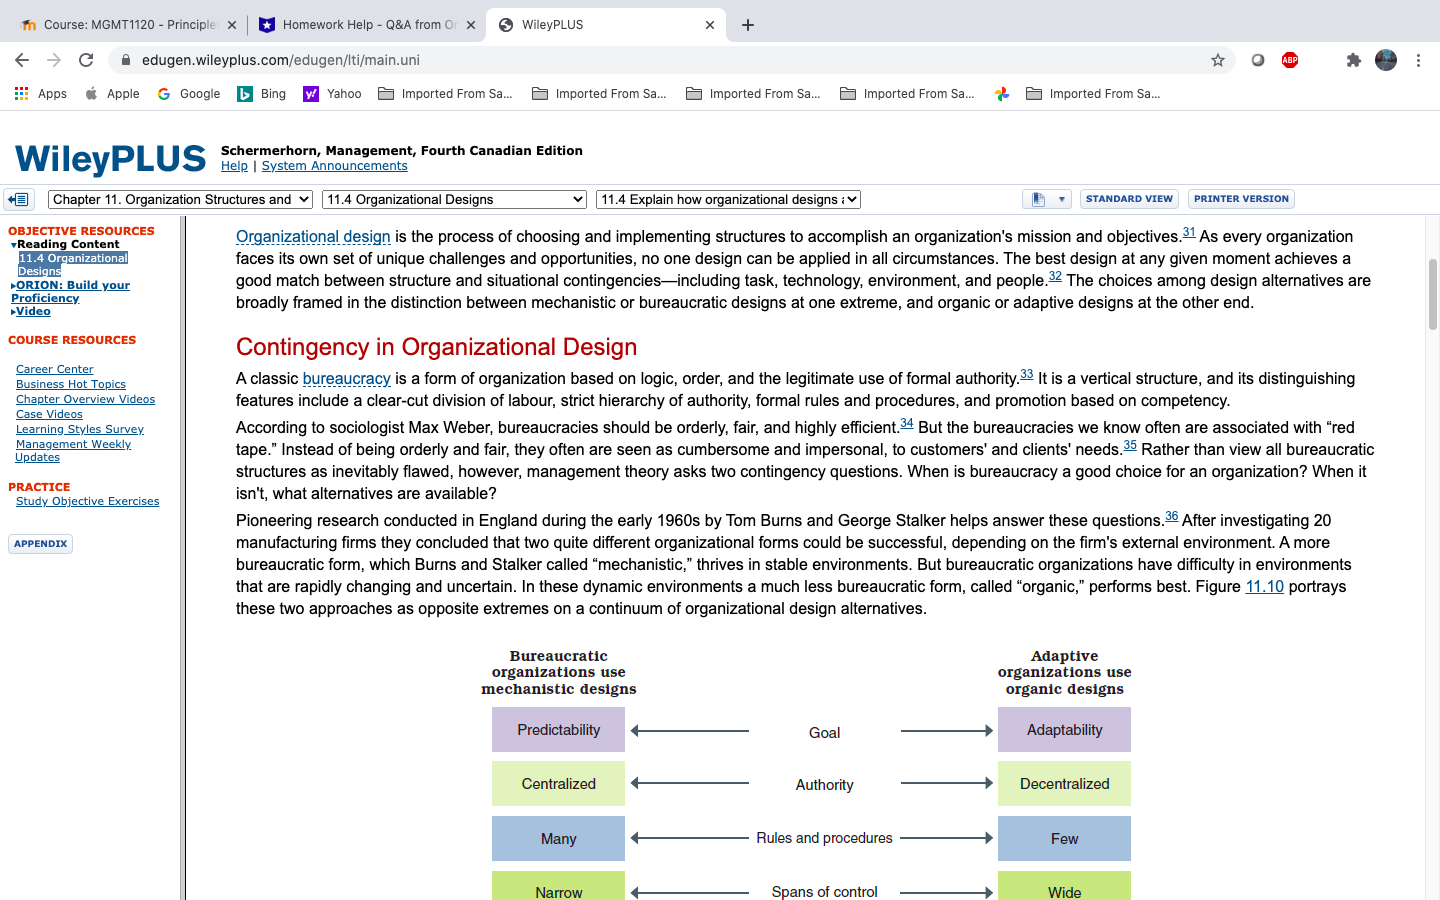Close the Homework Help tab
The image size is (1440, 900).
pyautogui.click(x=471, y=25)
